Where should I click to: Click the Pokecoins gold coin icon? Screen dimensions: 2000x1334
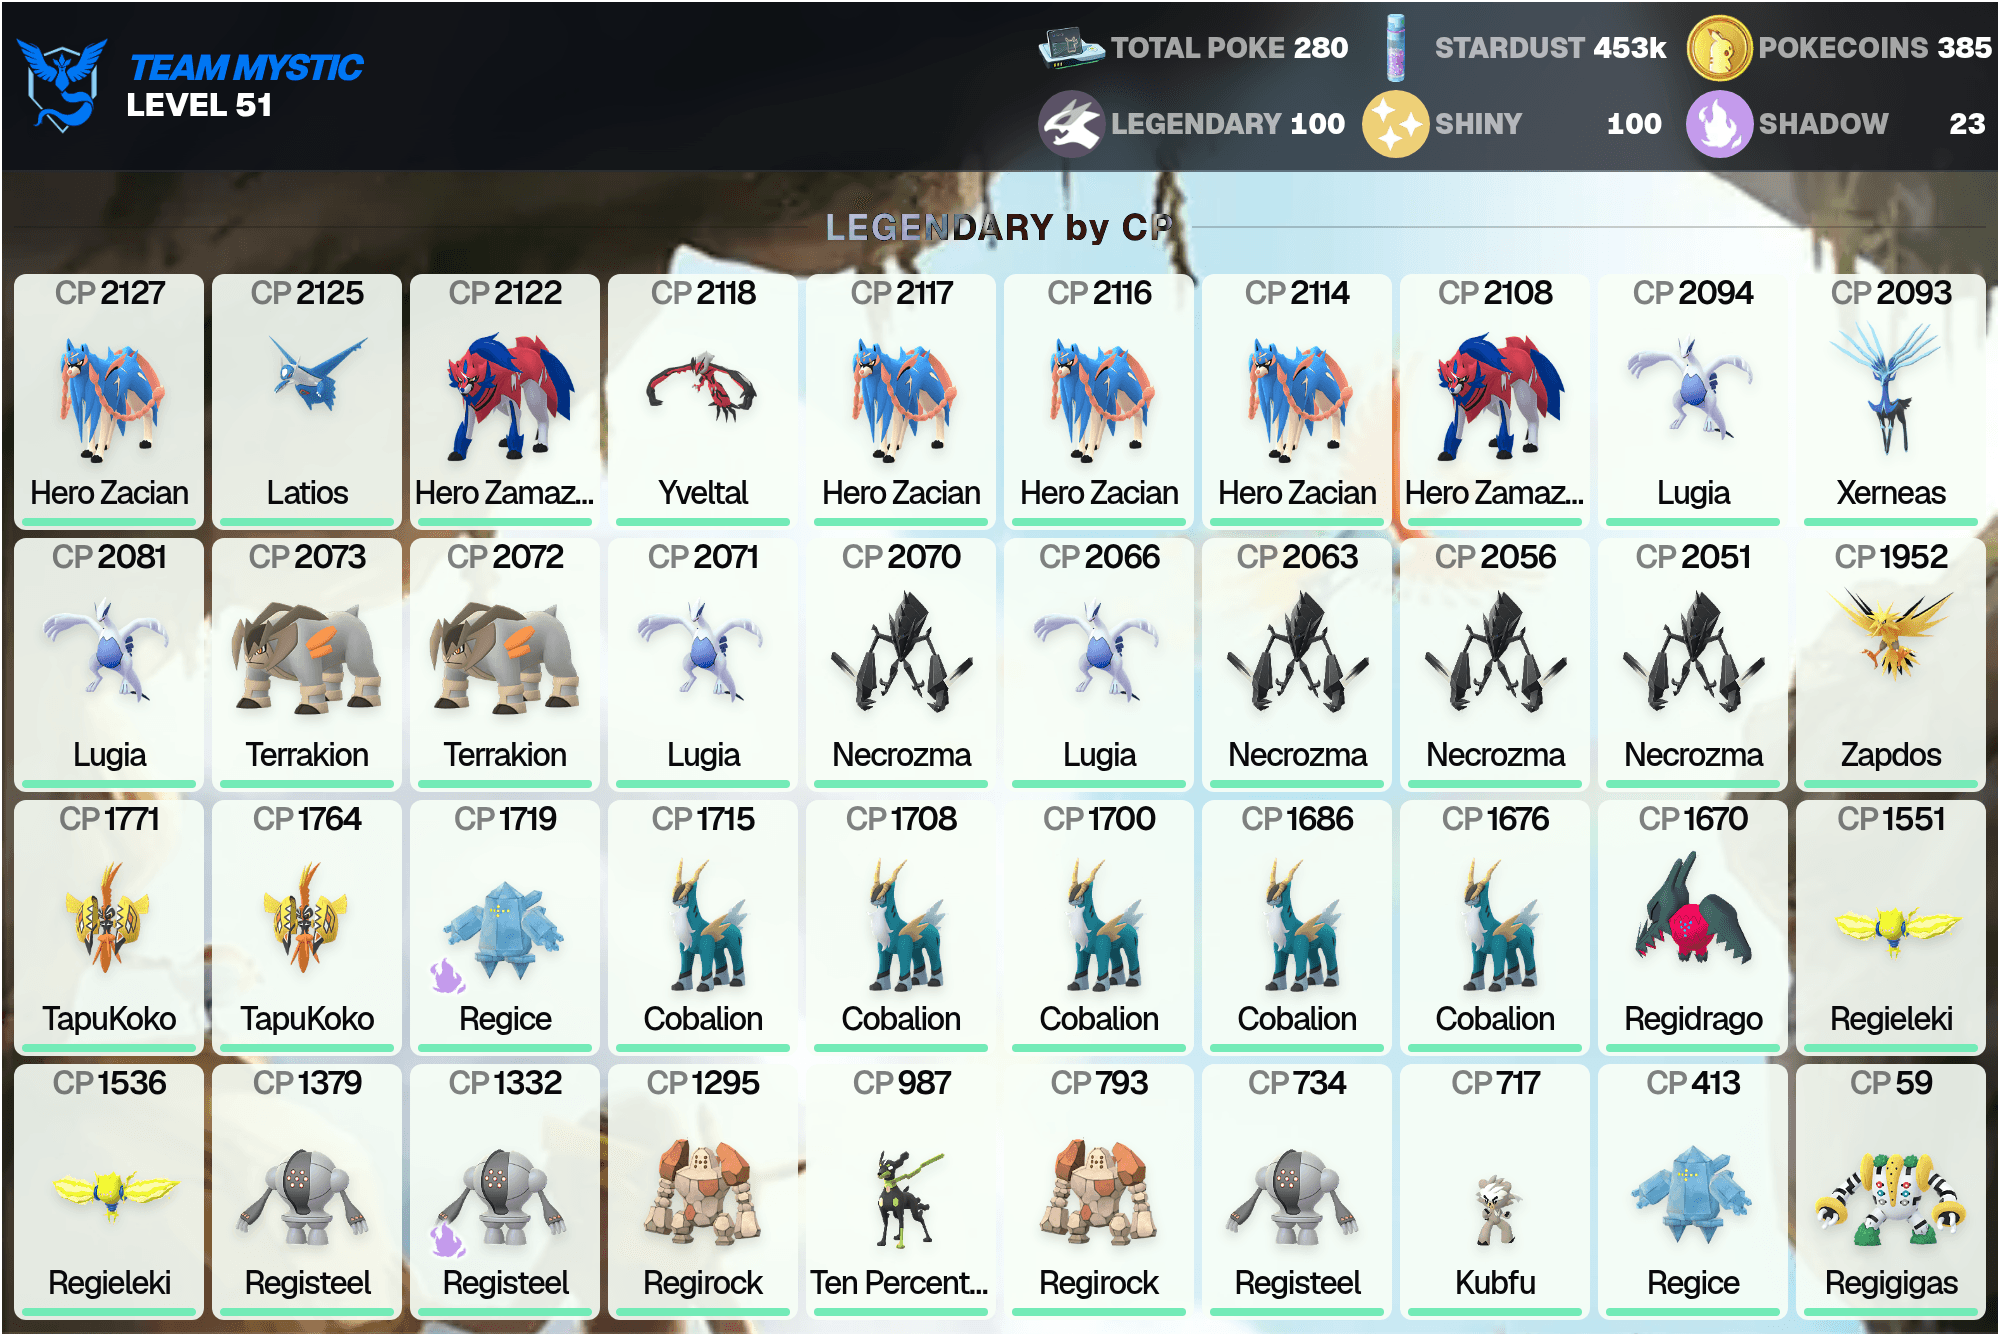pyautogui.click(x=1719, y=48)
